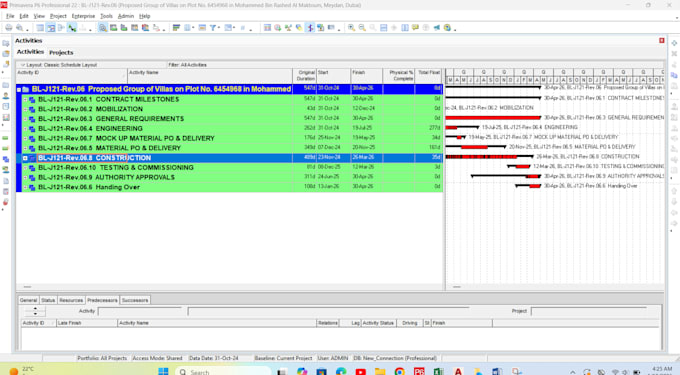Click the YouTube icon in the taskbar
680x375 pixels.
(360, 372)
